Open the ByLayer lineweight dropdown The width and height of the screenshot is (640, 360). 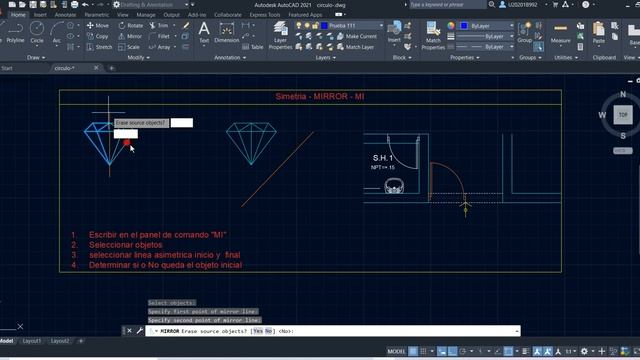click(x=511, y=36)
